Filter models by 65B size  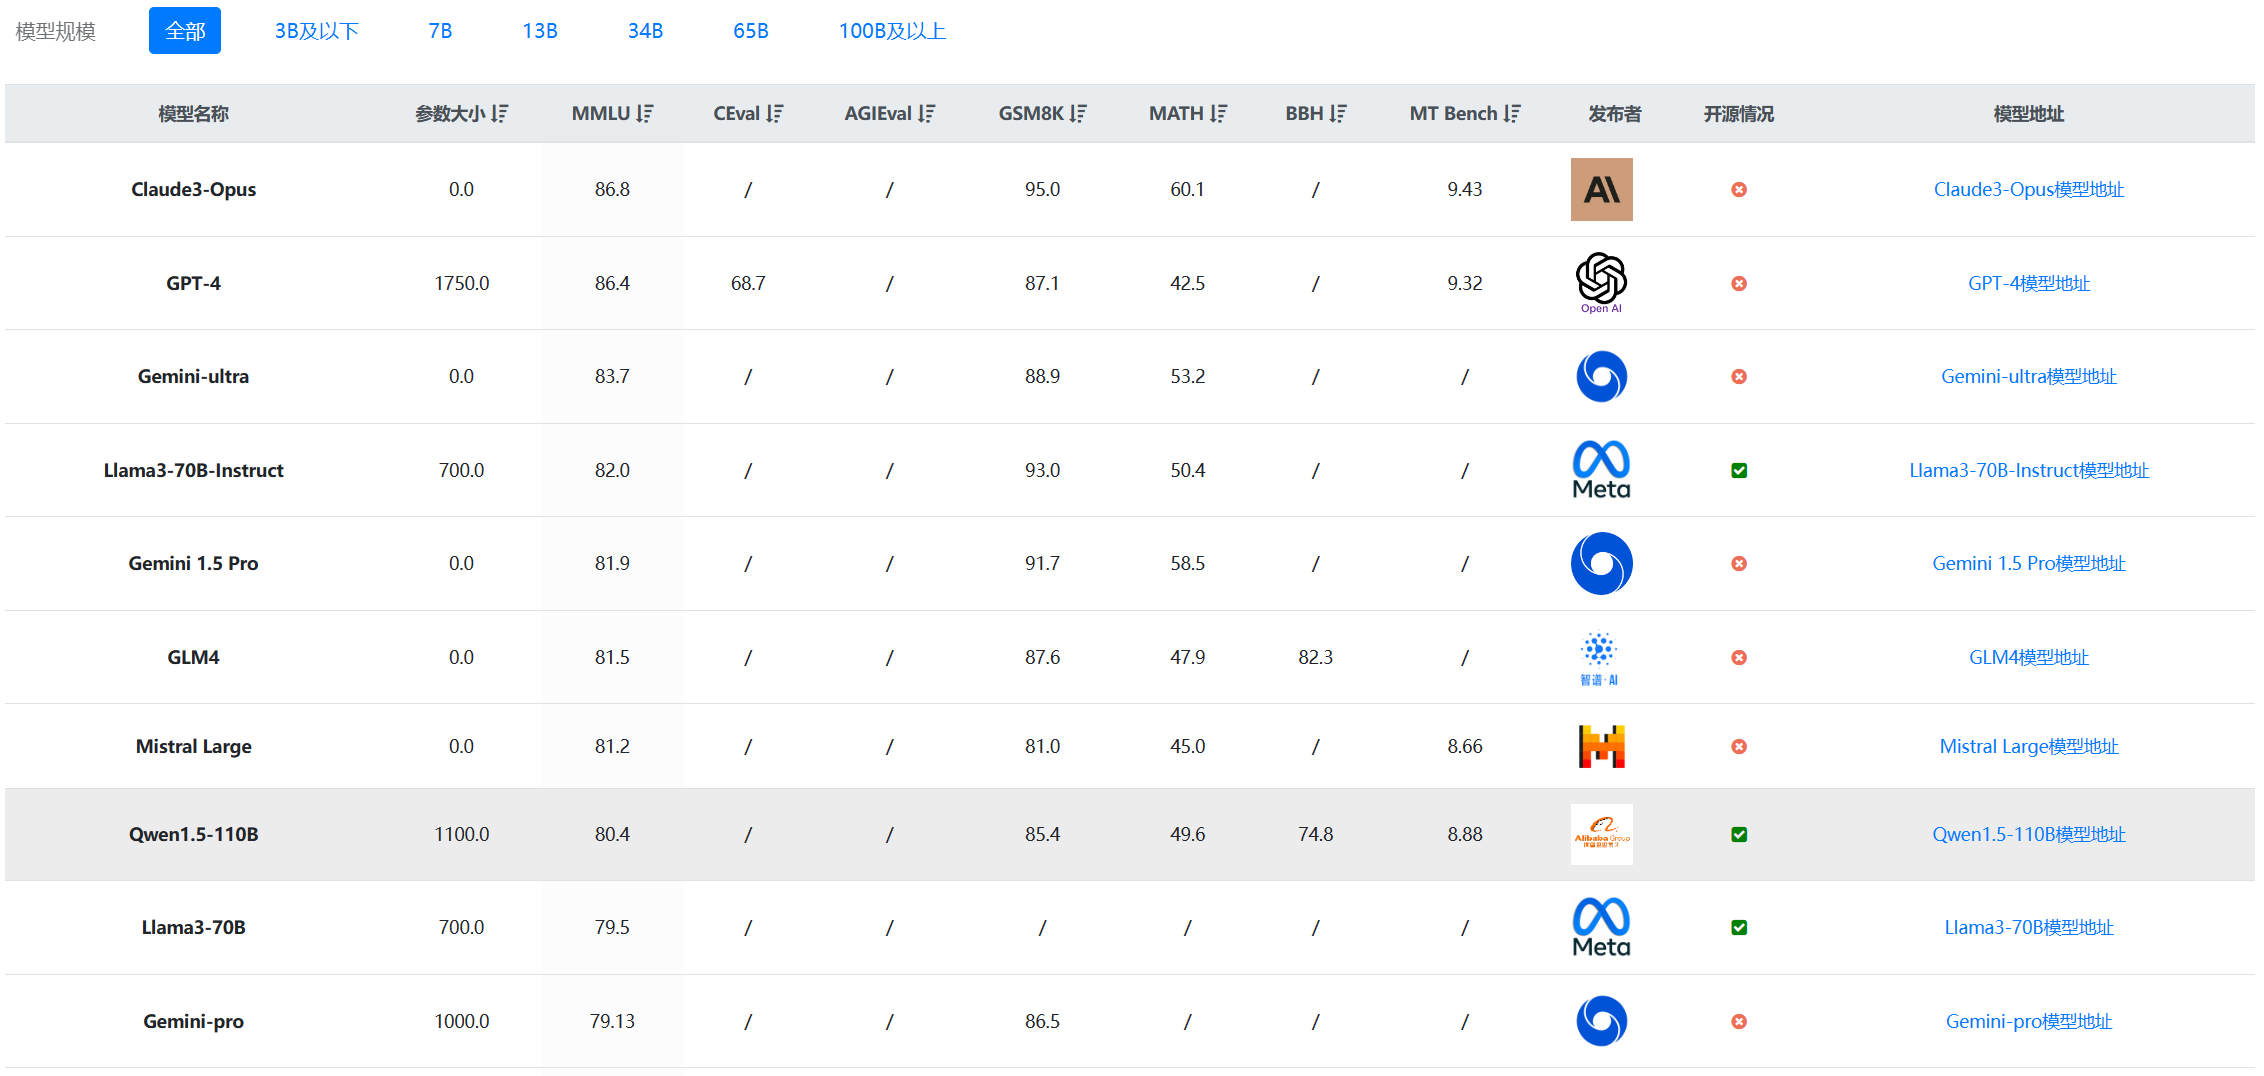click(751, 31)
